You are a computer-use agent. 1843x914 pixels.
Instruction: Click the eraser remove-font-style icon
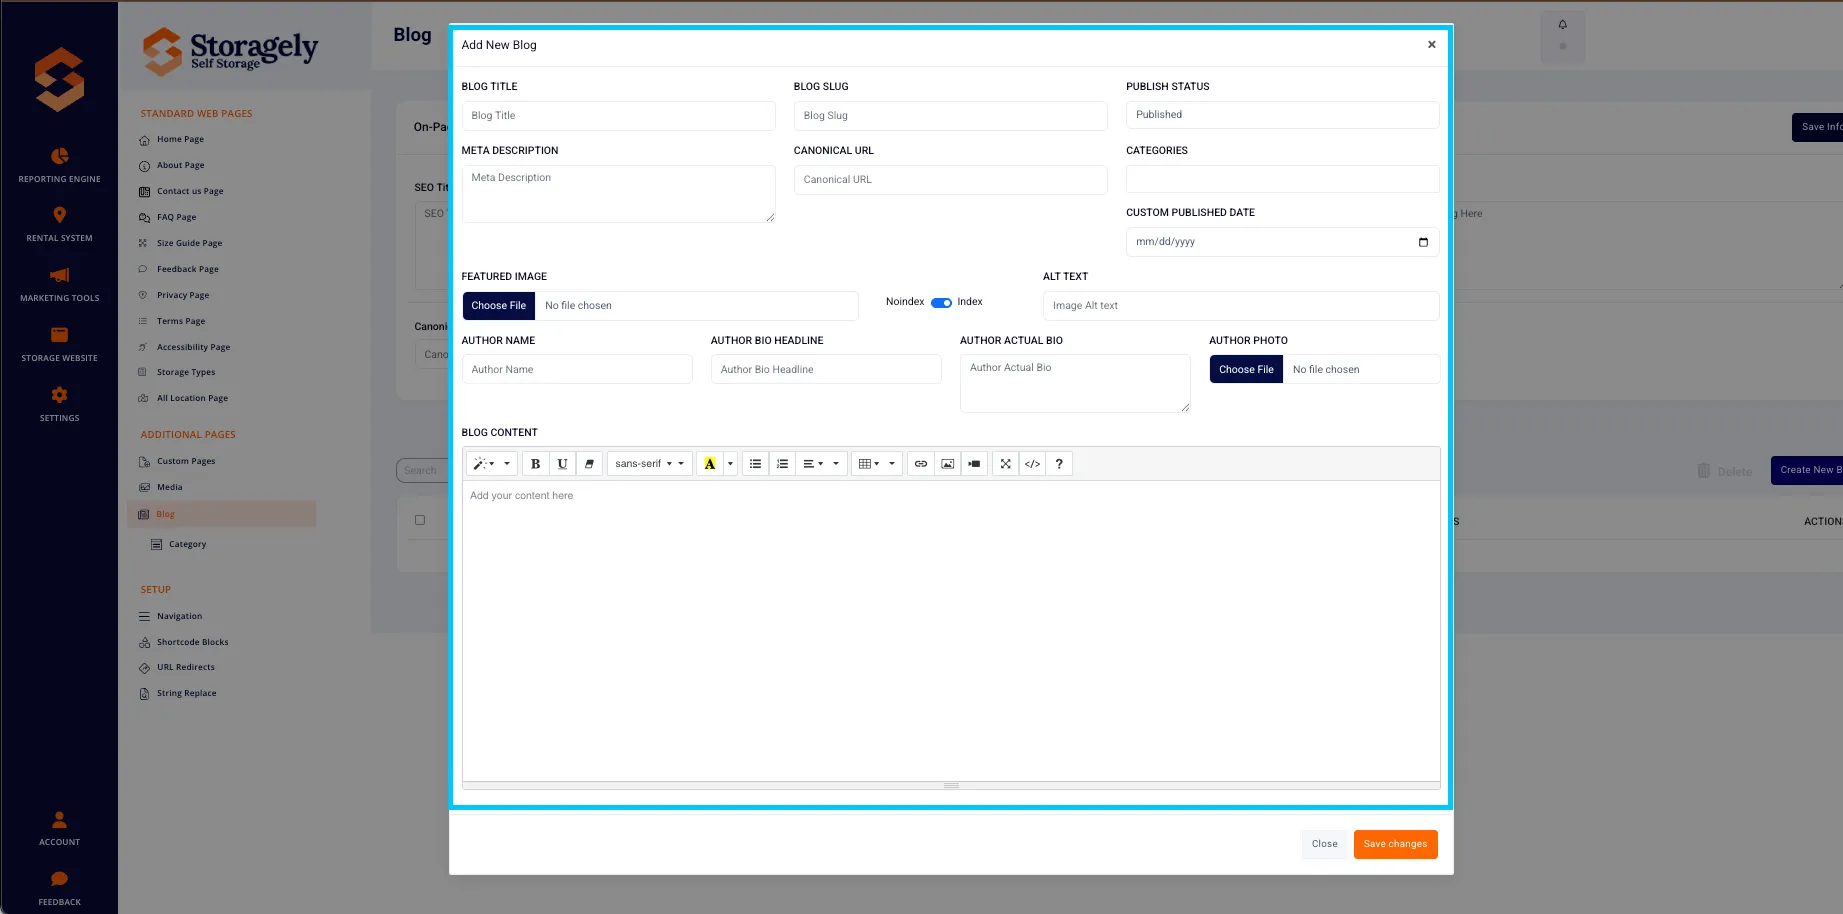(x=589, y=464)
